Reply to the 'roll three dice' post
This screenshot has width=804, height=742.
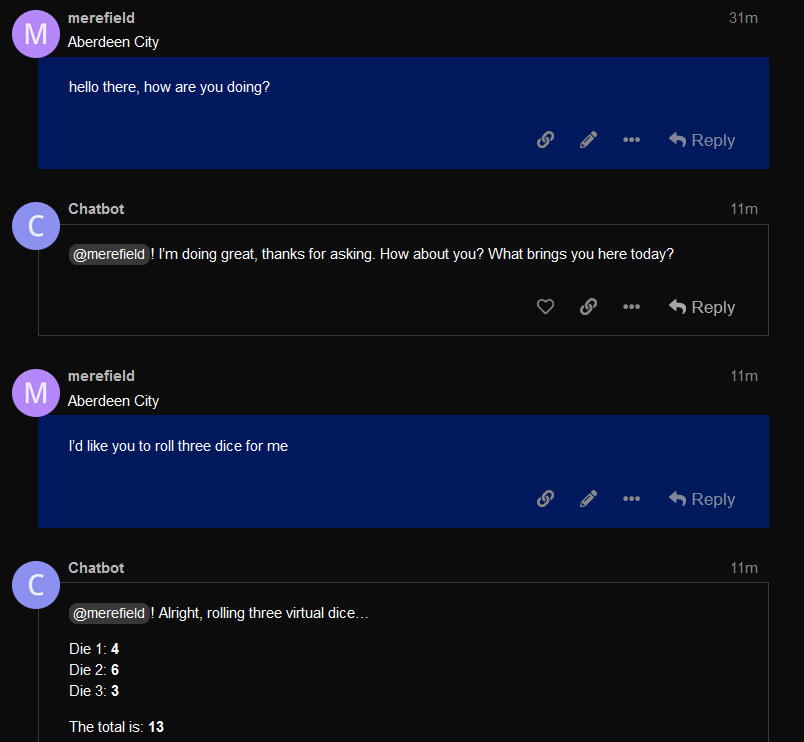(701, 498)
